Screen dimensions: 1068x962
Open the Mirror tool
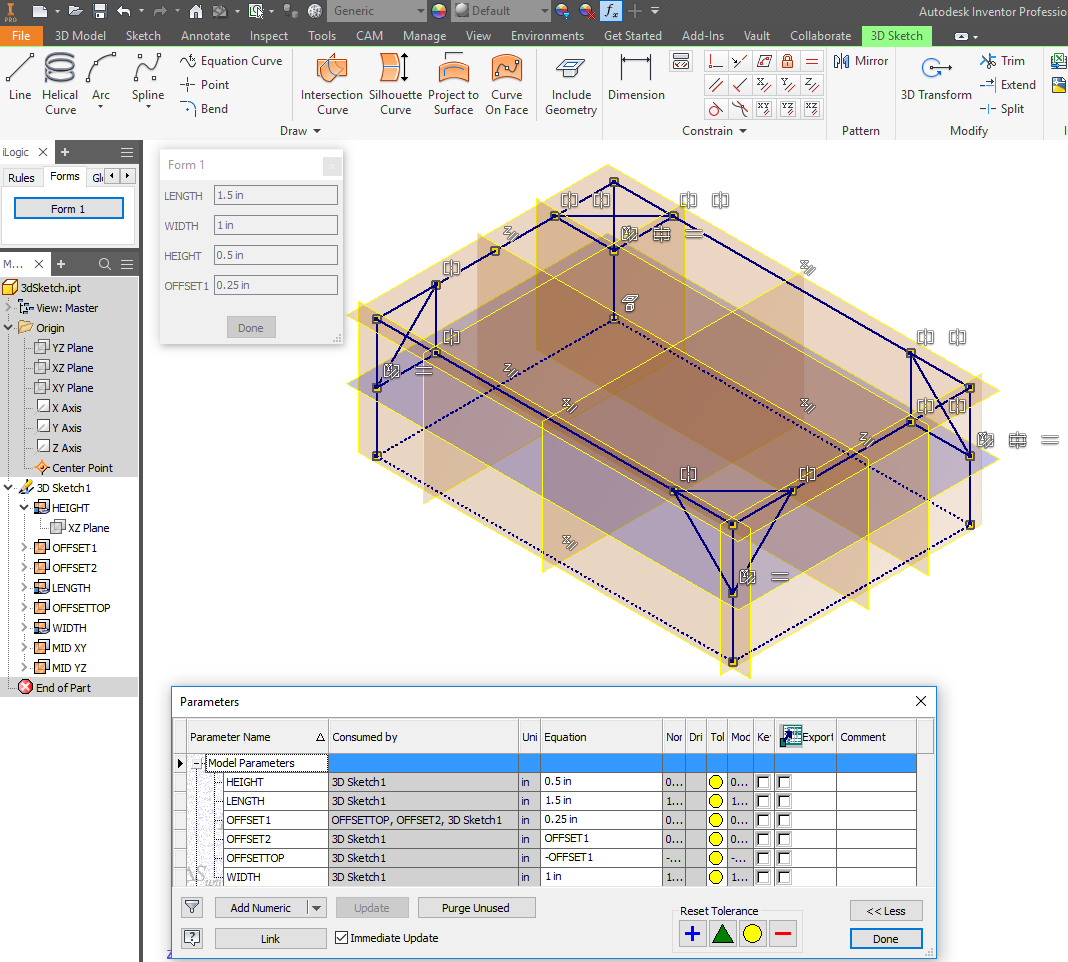pos(860,60)
